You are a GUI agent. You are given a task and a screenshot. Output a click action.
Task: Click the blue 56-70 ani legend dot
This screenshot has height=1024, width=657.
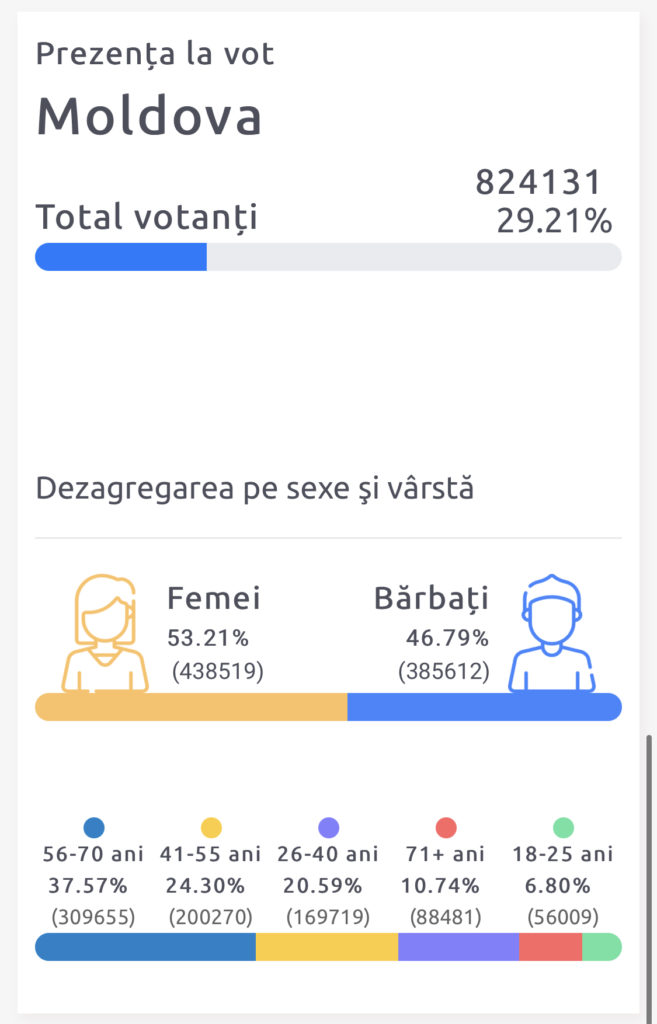tap(94, 828)
